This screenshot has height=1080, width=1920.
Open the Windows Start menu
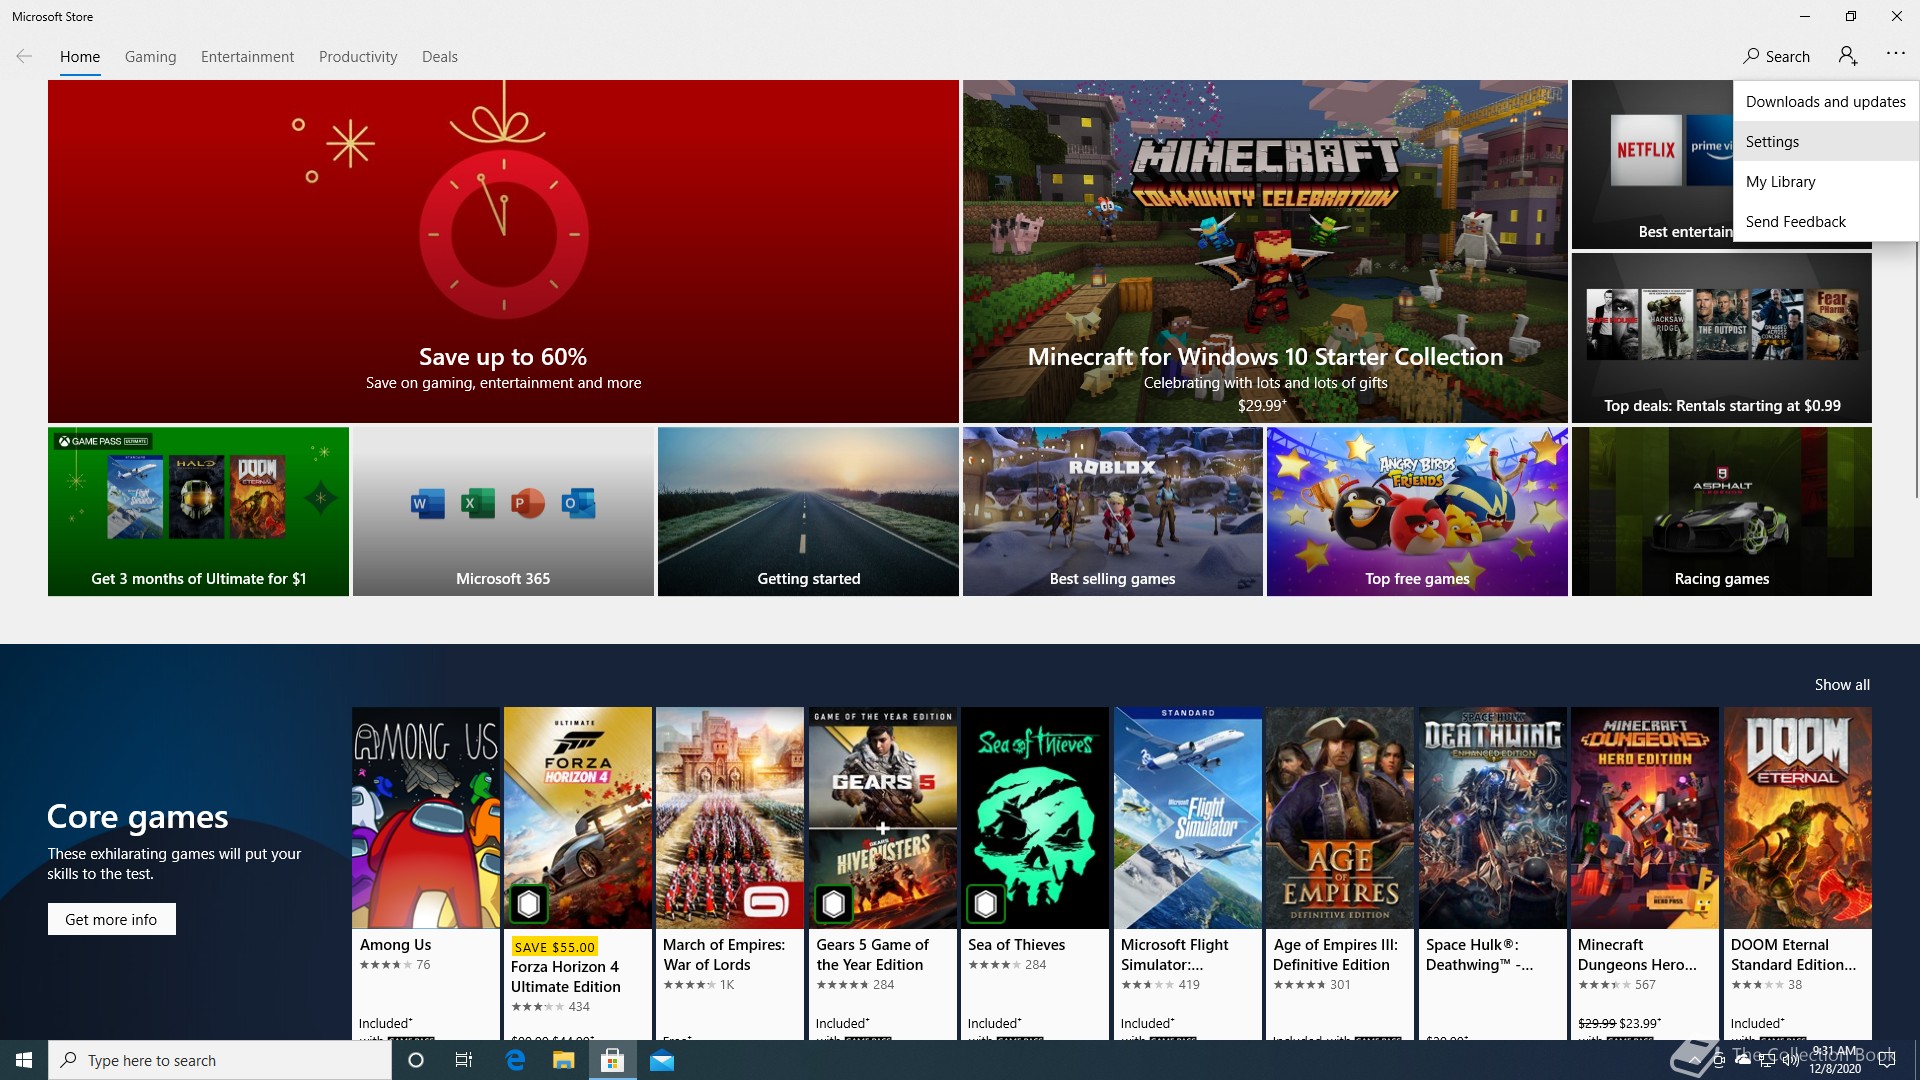click(x=24, y=1060)
